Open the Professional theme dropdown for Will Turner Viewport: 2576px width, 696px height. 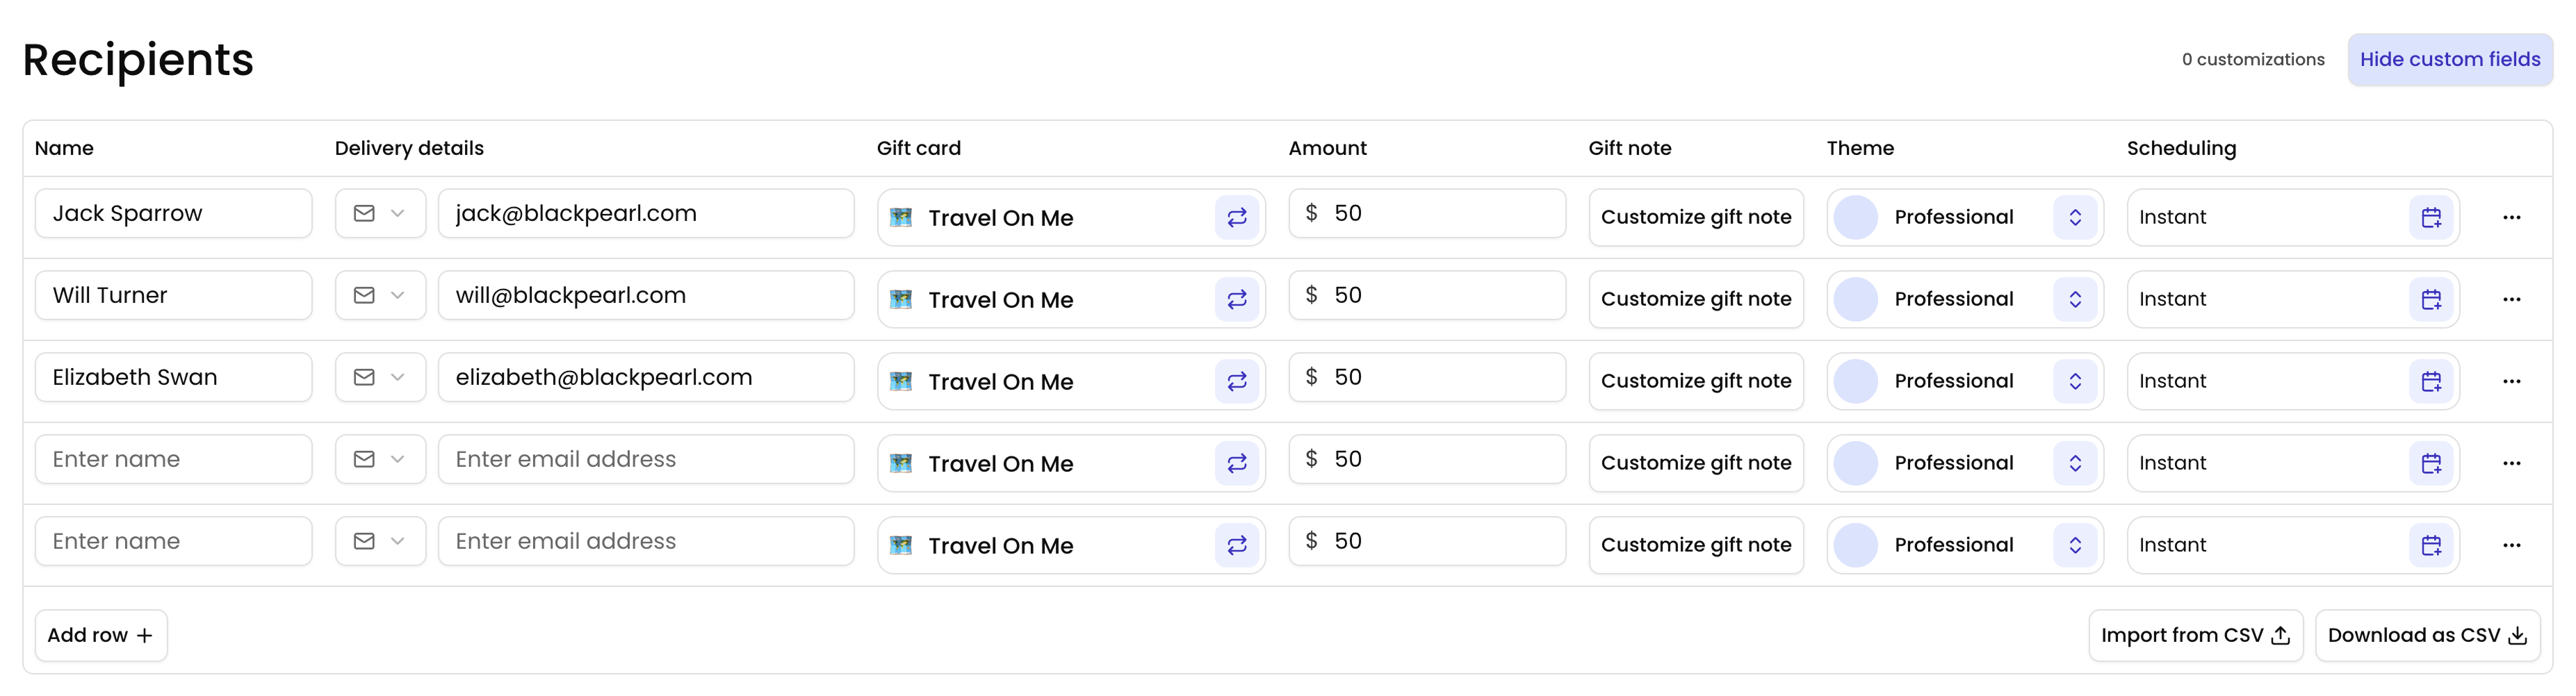tap(2075, 299)
